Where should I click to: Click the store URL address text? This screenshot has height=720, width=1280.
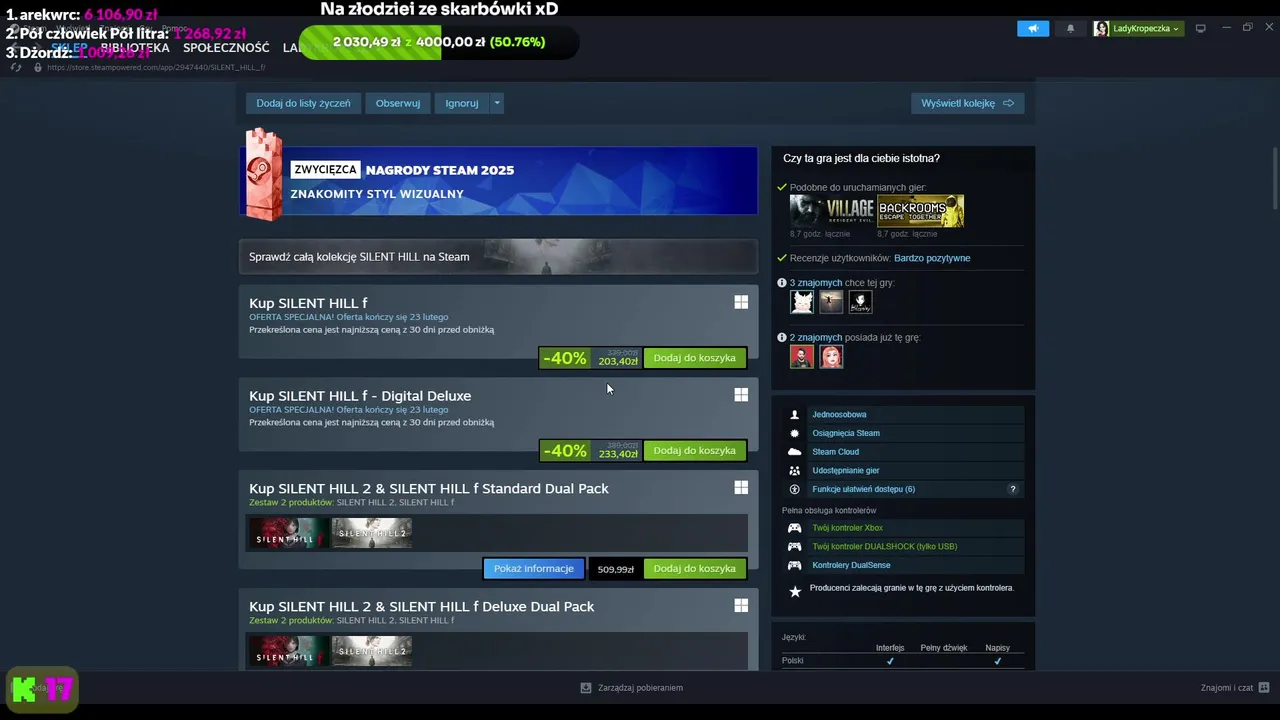tap(156, 67)
